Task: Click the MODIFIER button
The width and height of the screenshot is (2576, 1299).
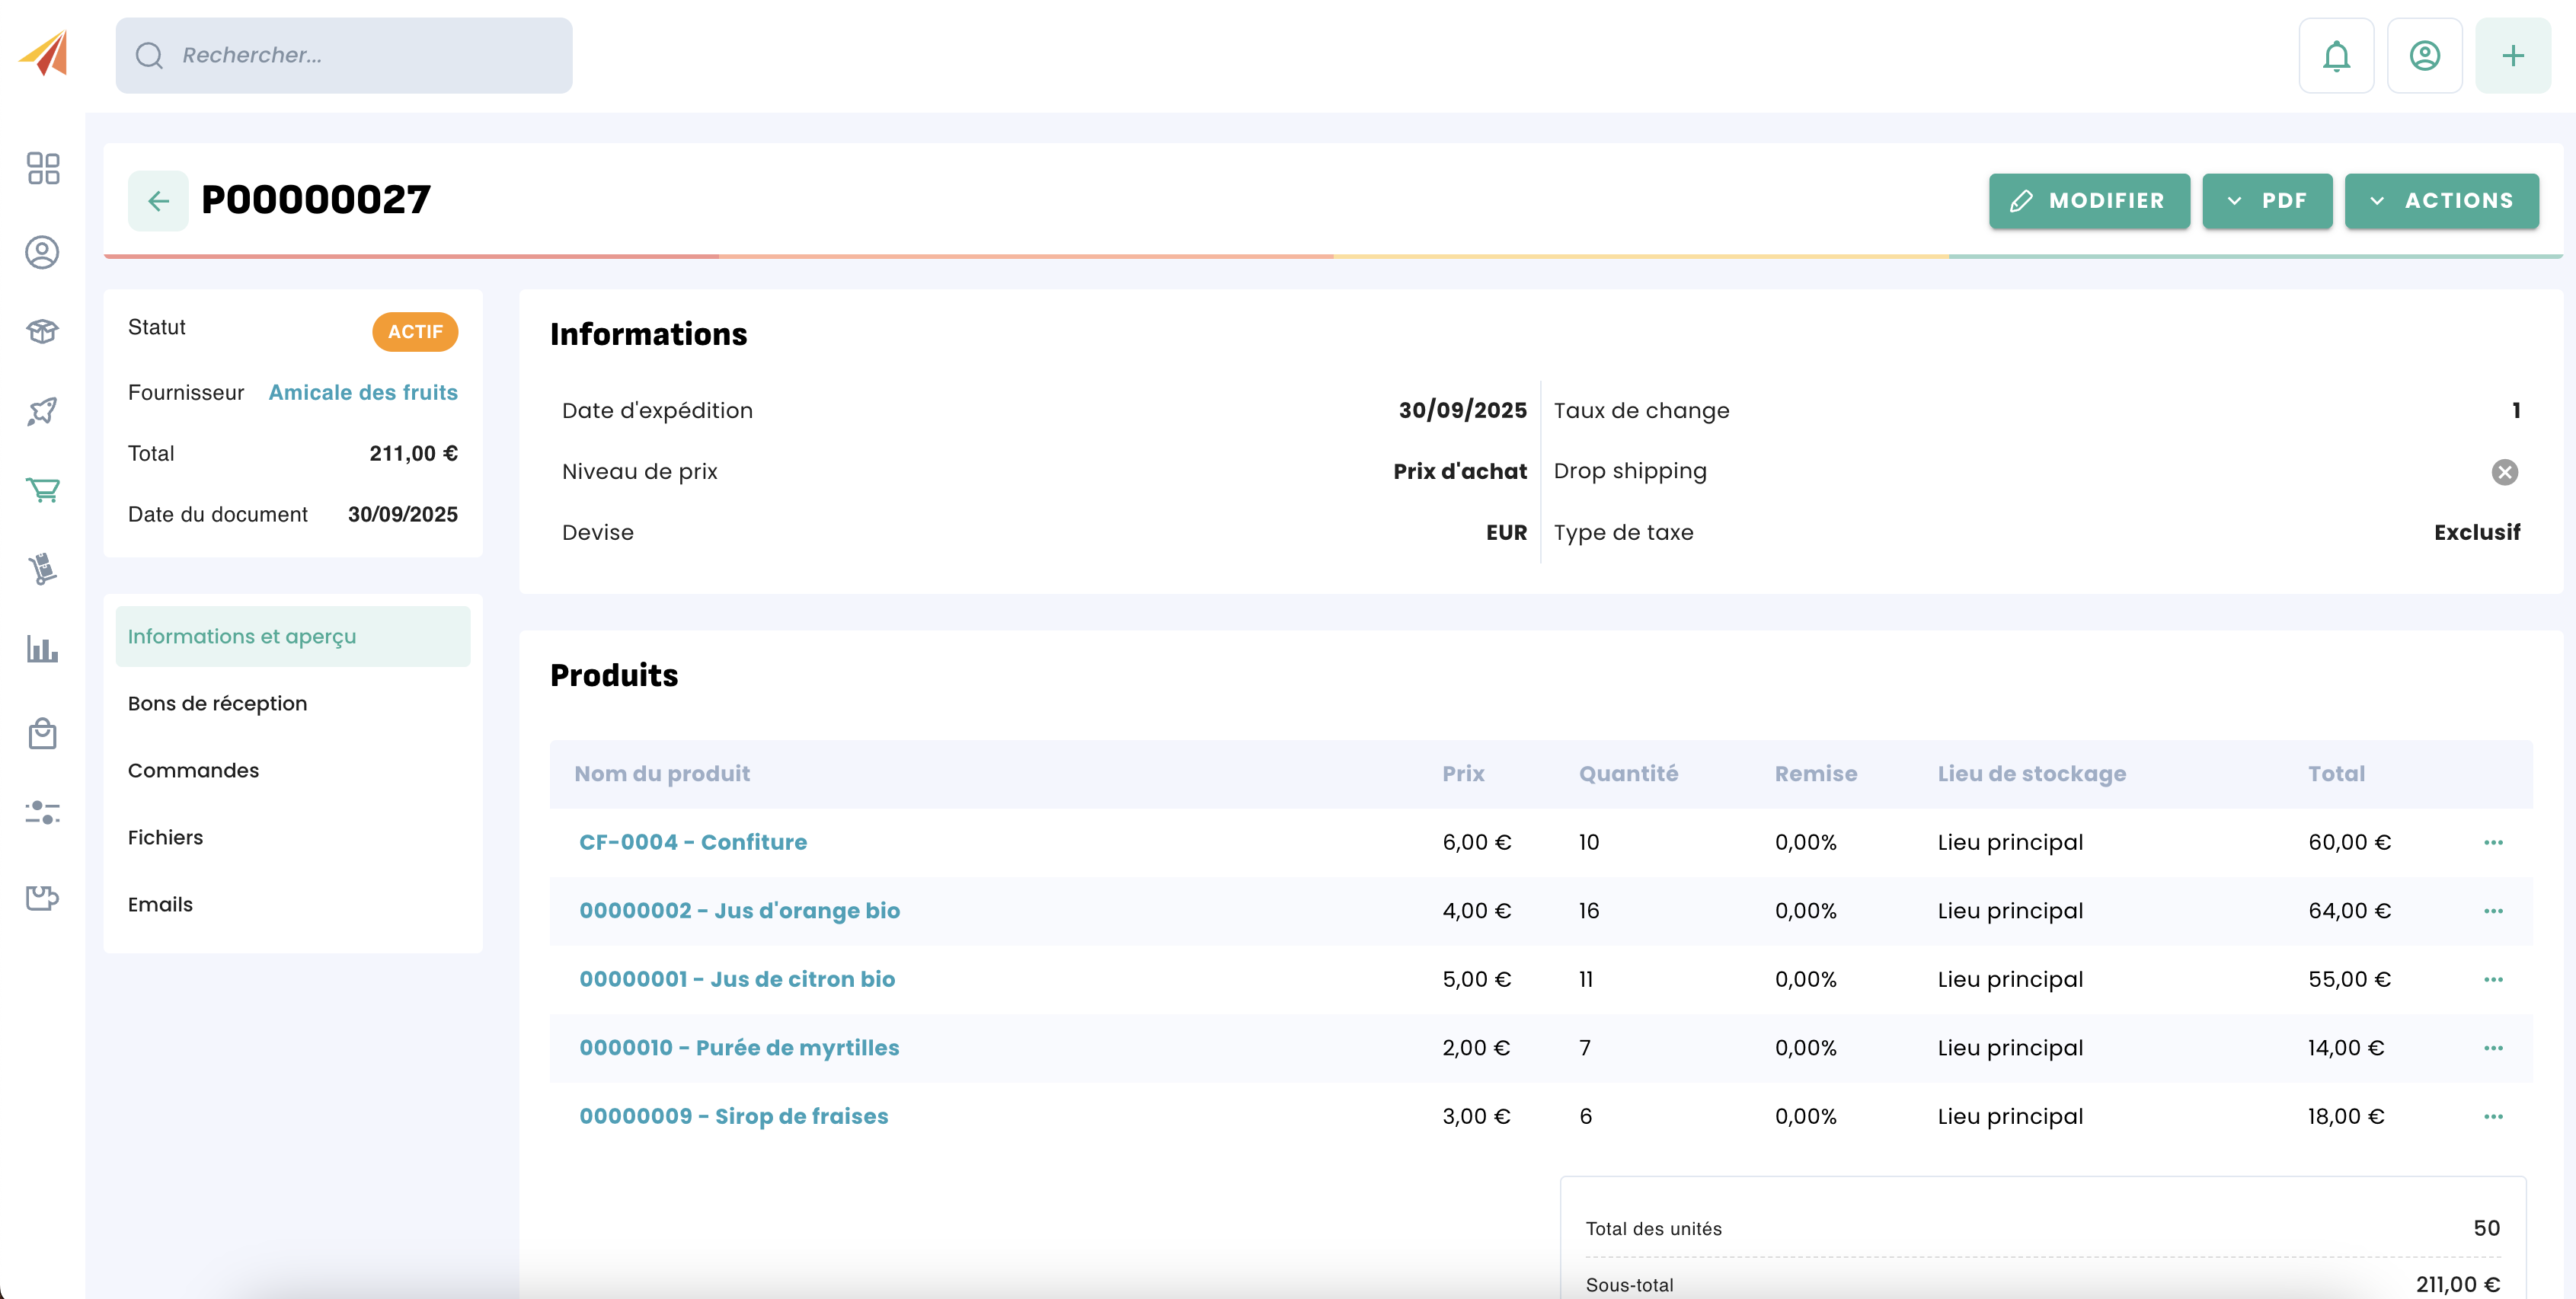Action: point(2088,201)
